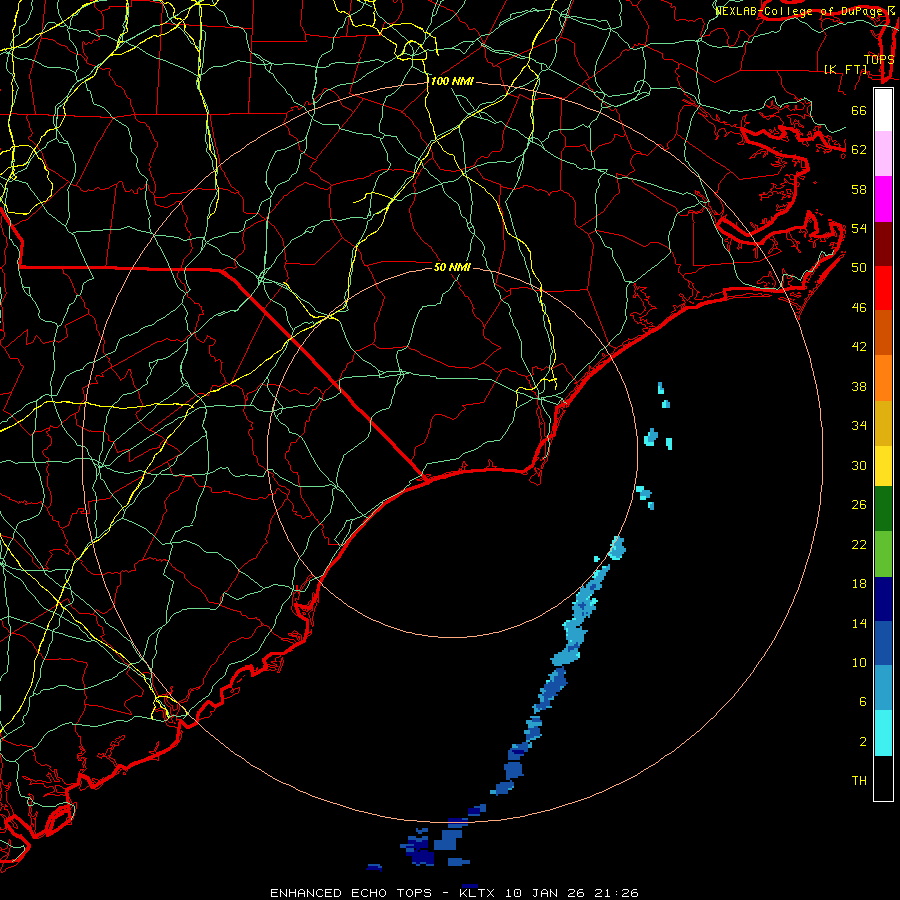
Task: Select the light green 26 kft swatch
Action: [x=883, y=554]
